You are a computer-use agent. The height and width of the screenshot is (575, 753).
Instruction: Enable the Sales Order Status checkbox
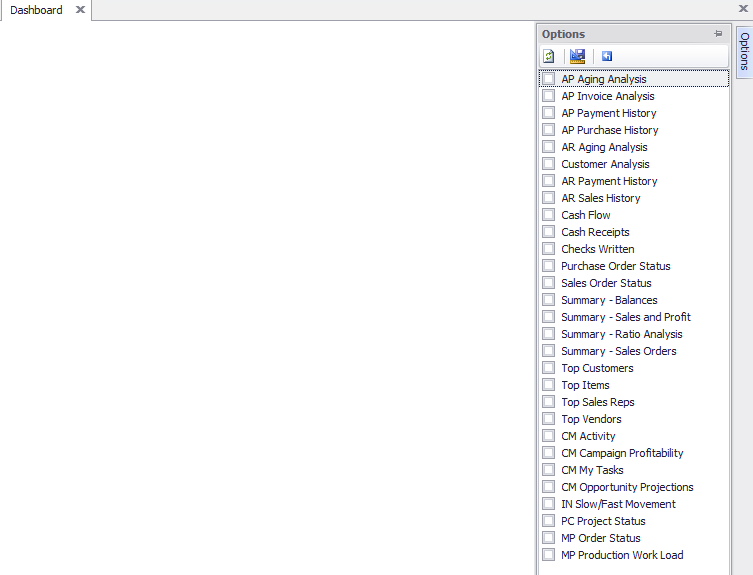tap(548, 283)
